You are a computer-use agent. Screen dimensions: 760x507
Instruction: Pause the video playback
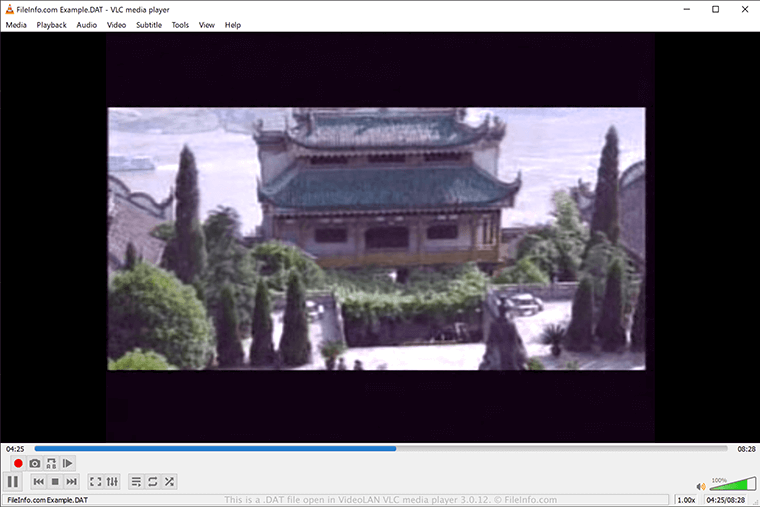coord(14,482)
